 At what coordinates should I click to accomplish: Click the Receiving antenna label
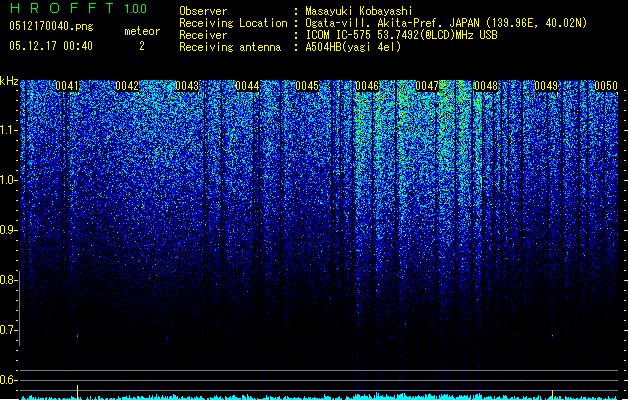(x=230, y=47)
